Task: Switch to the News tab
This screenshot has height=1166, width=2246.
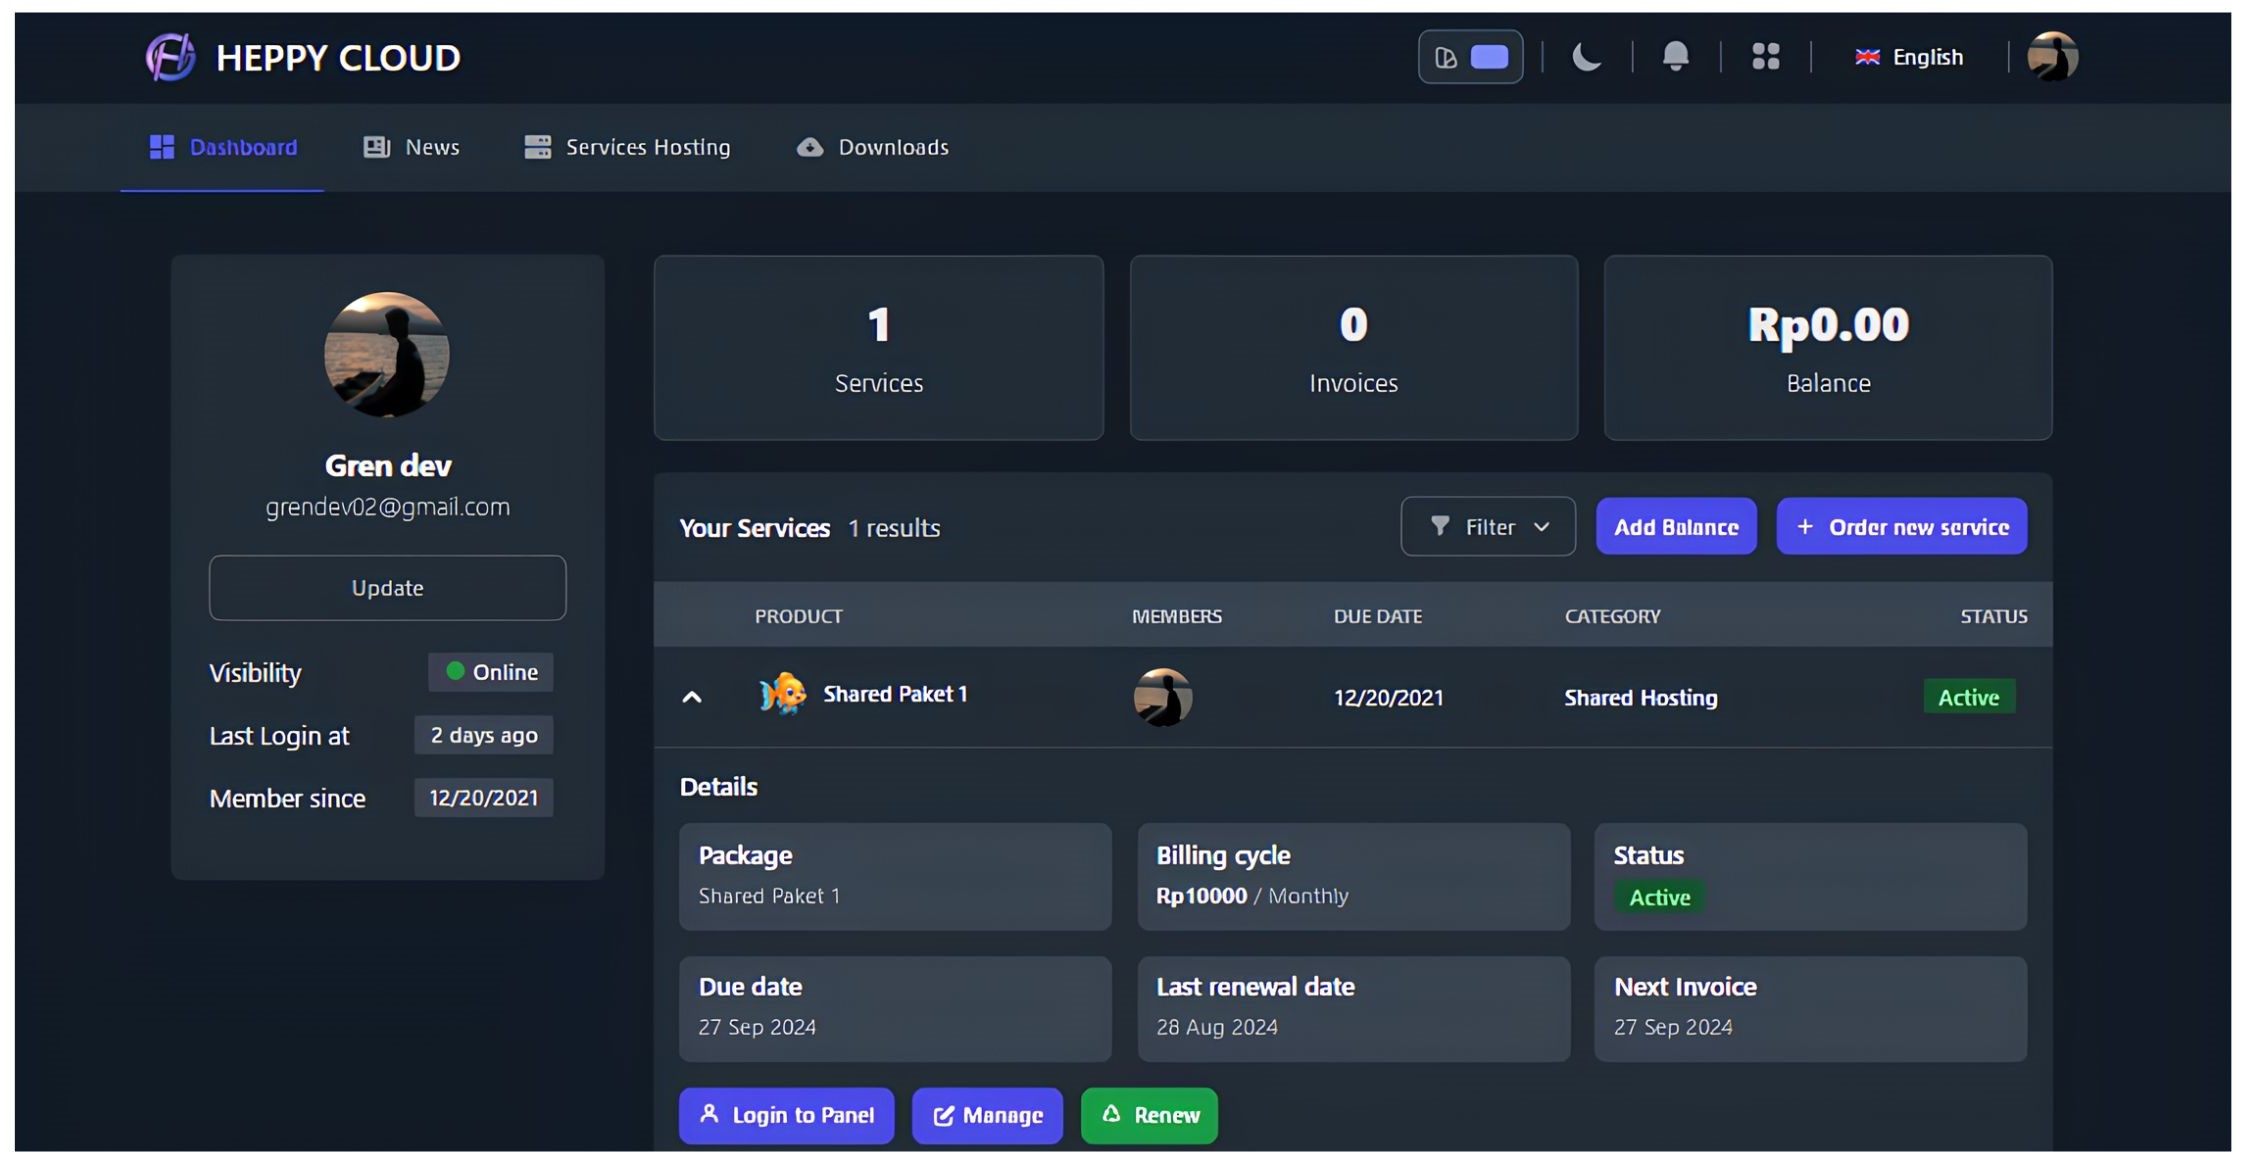Action: (x=411, y=147)
